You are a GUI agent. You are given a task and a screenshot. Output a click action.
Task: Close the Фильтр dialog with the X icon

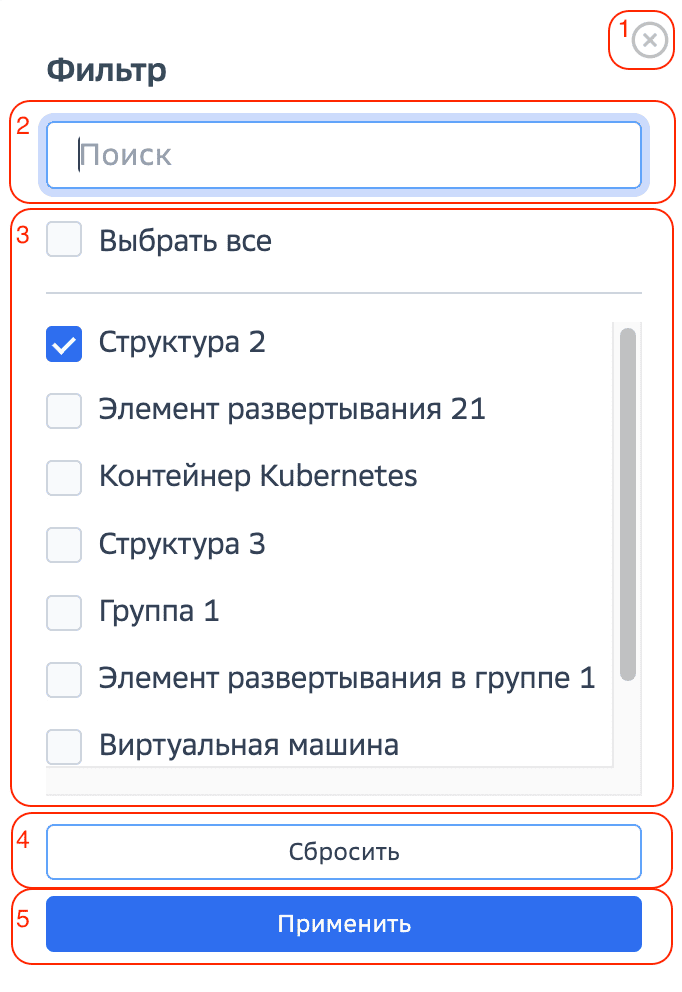tap(649, 39)
